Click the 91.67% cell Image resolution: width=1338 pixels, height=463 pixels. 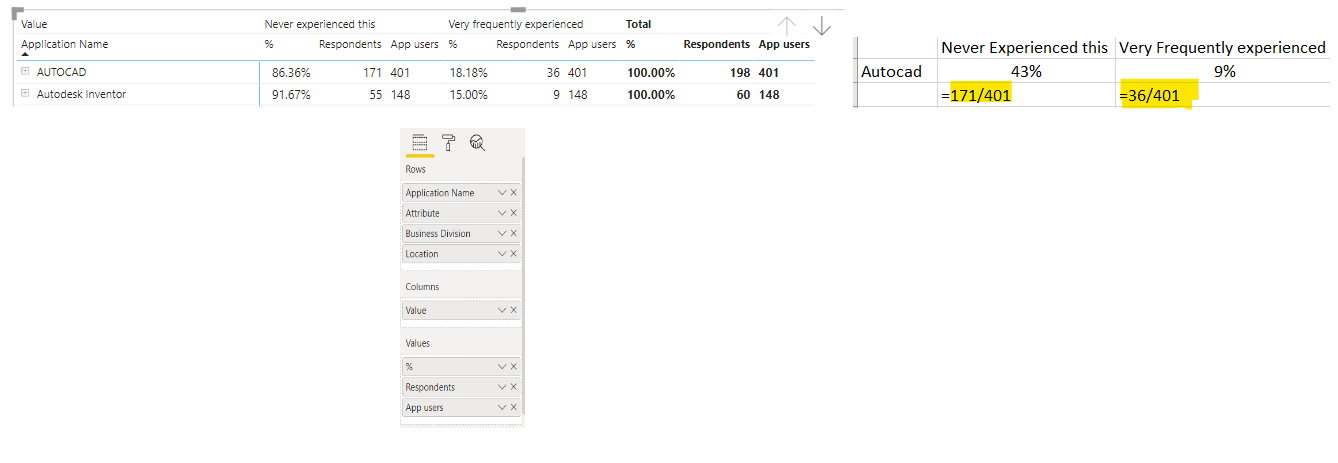coord(290,94)
